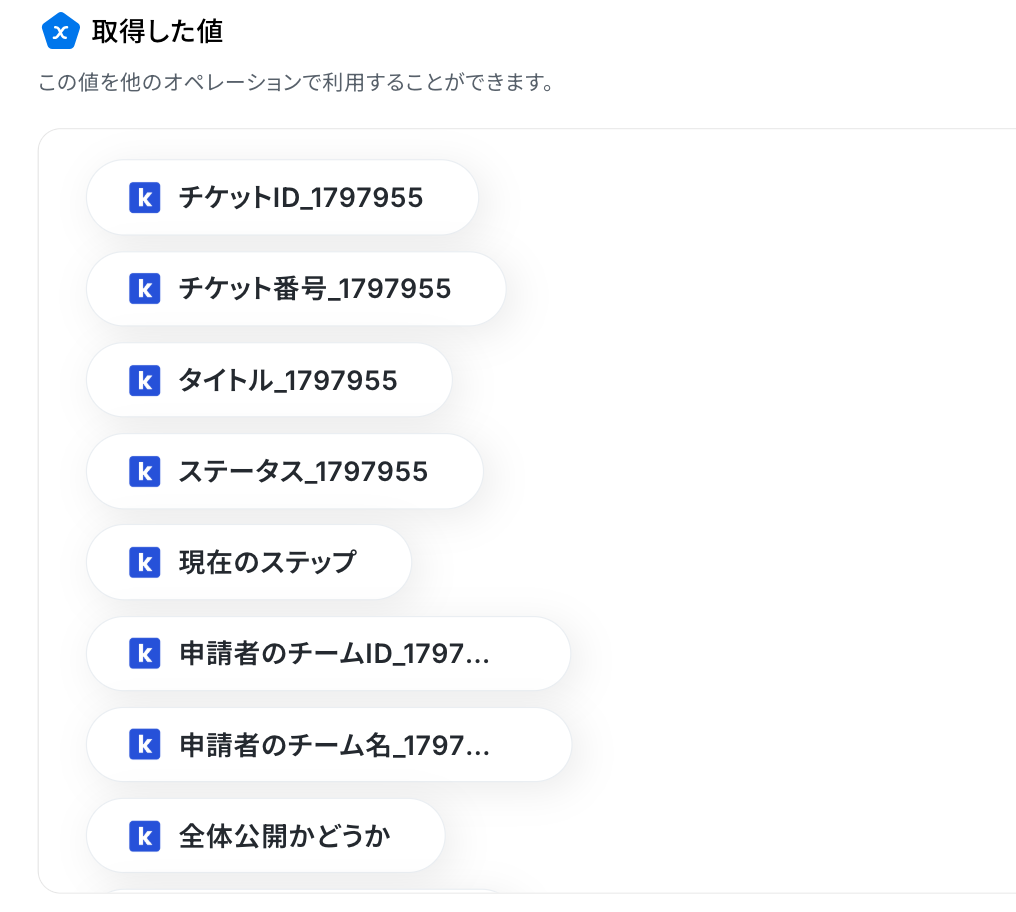Select the チケット番号_1797955 value chip
1016x912 pixels.
point(296,288)
